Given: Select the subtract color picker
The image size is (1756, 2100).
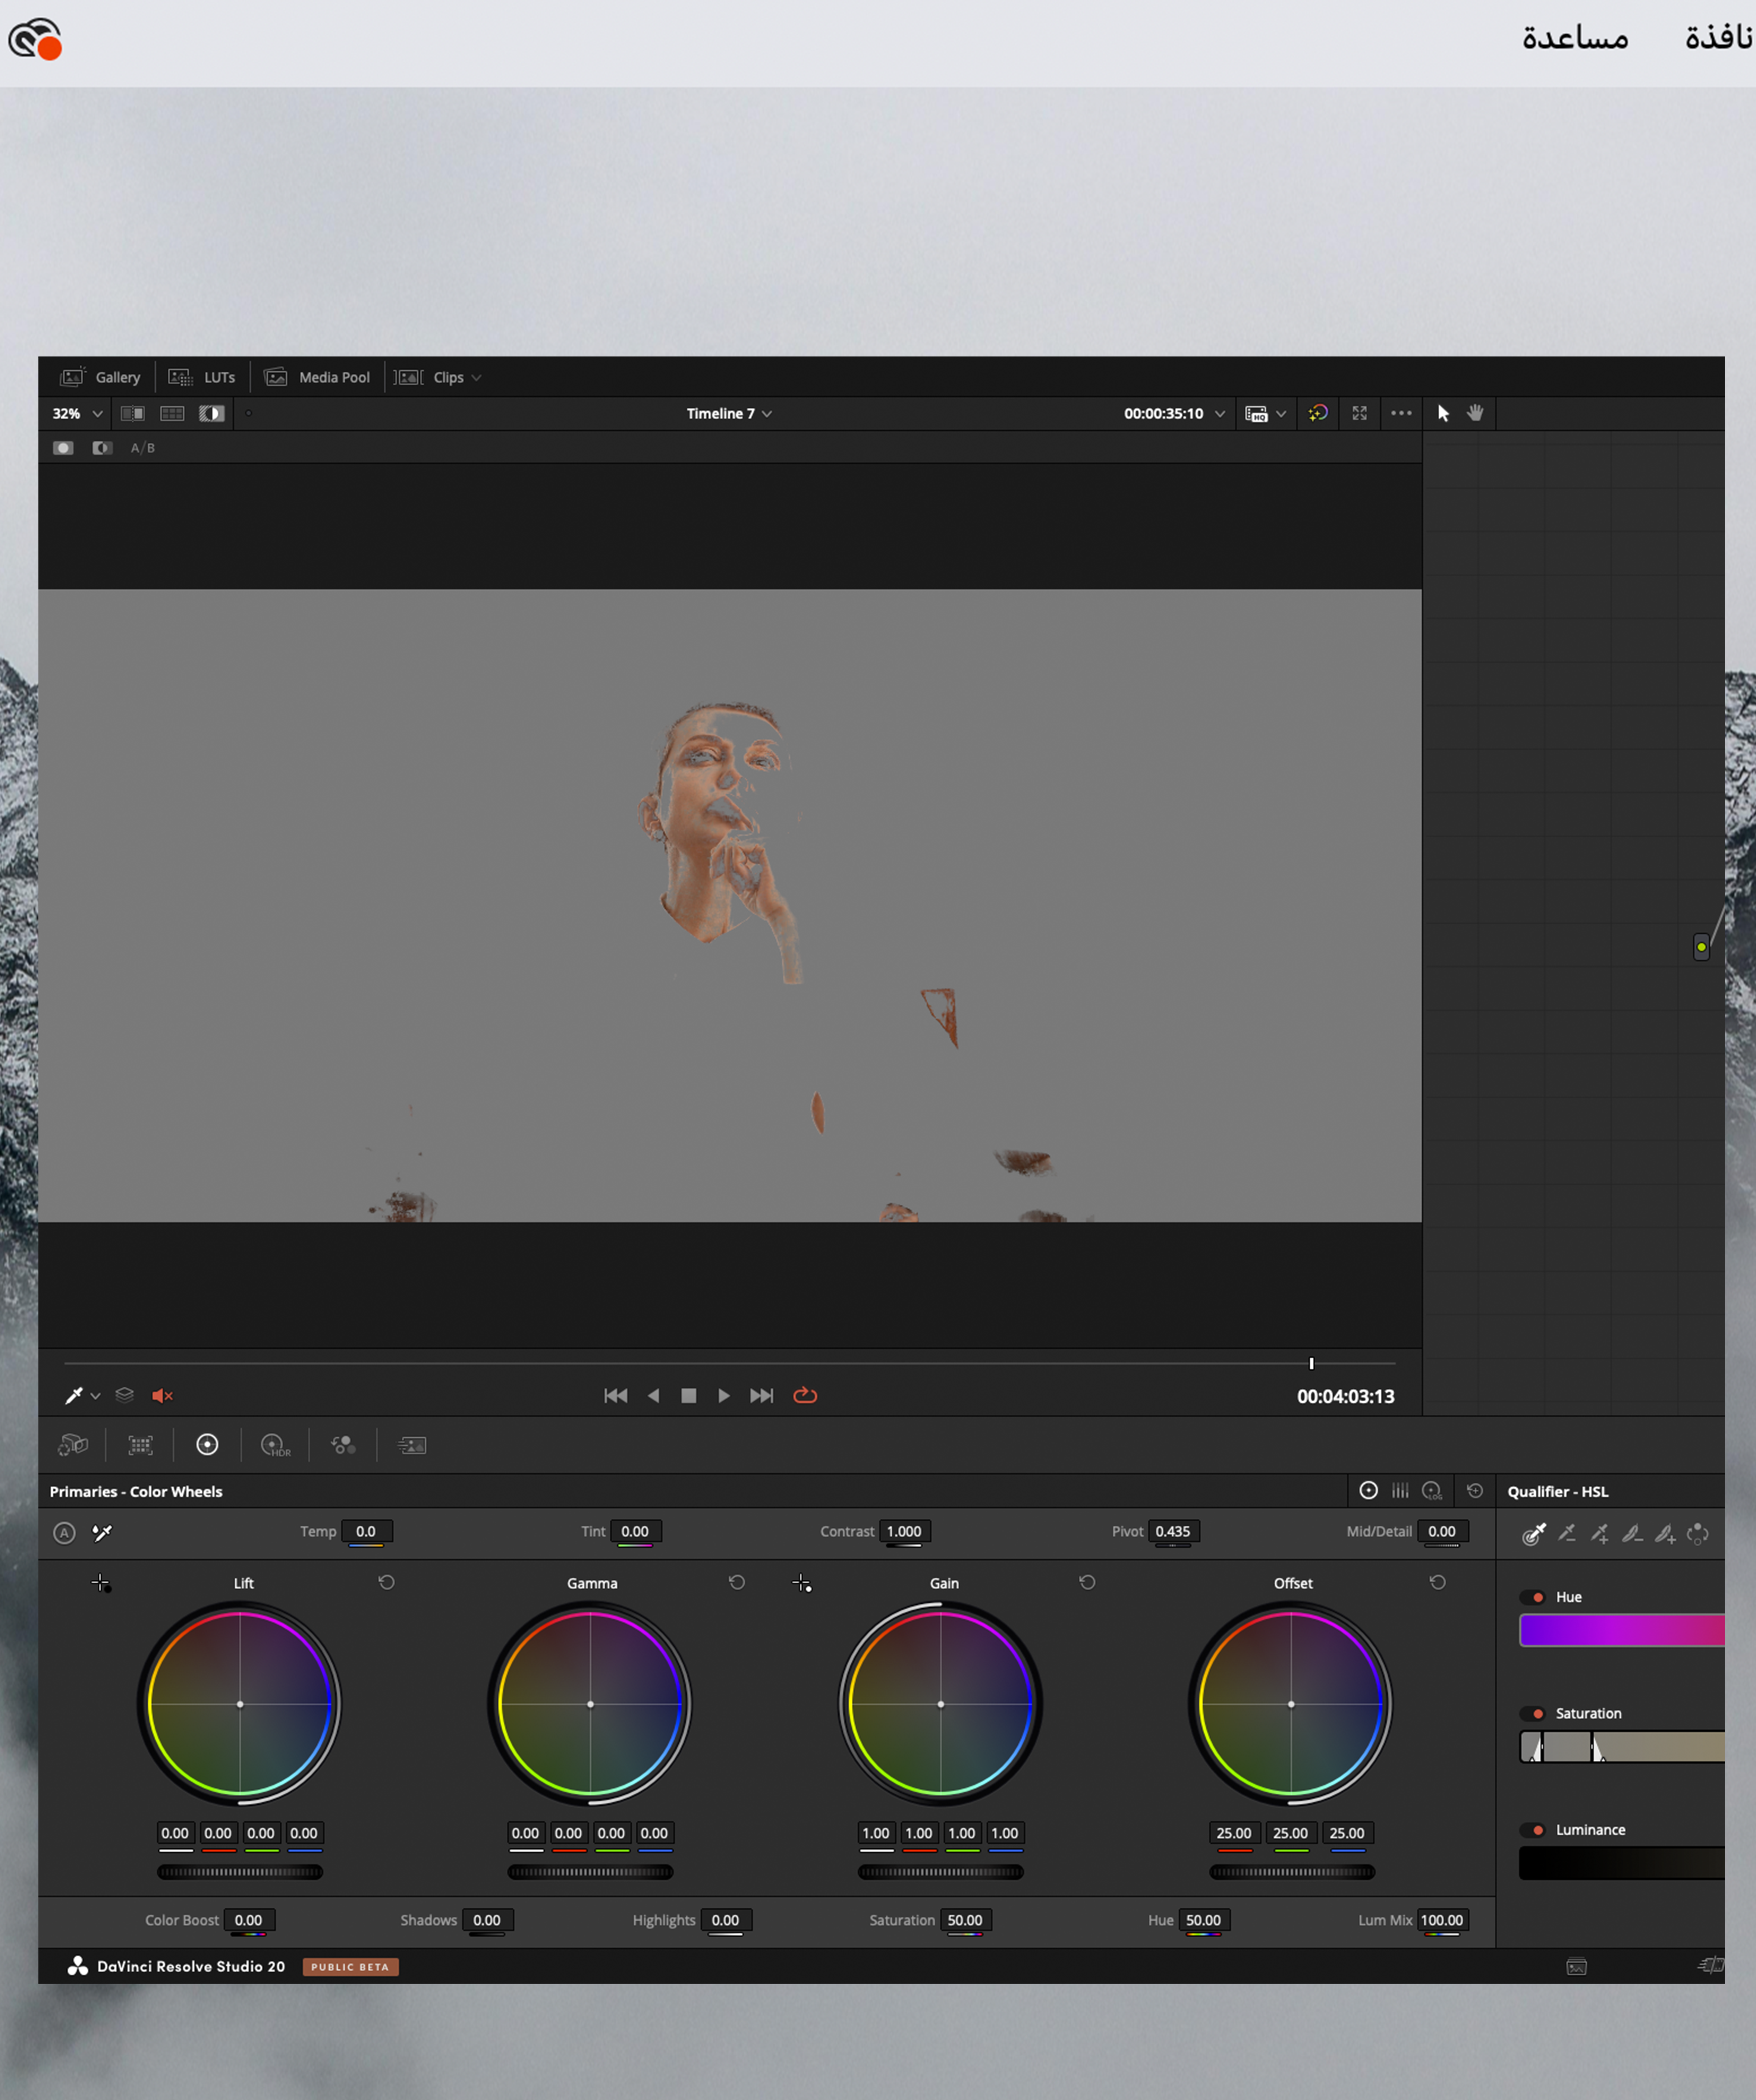Looking at the screenshot, I should 1567,1533.
